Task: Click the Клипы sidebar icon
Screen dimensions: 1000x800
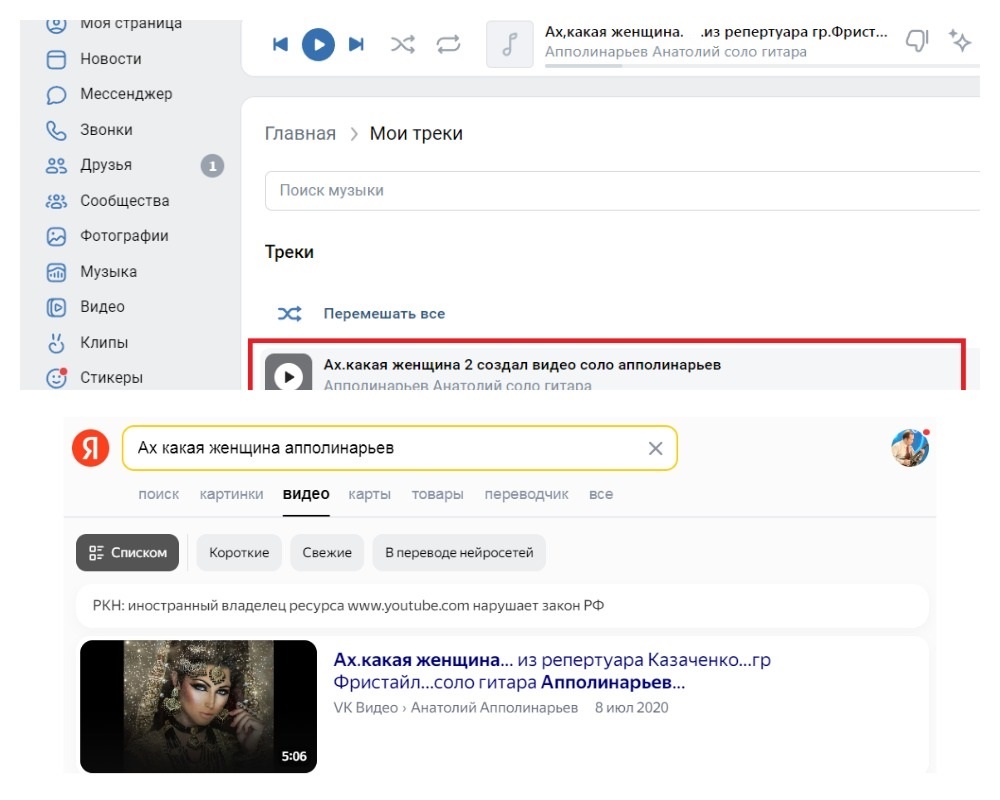Action: click(56, 343)
